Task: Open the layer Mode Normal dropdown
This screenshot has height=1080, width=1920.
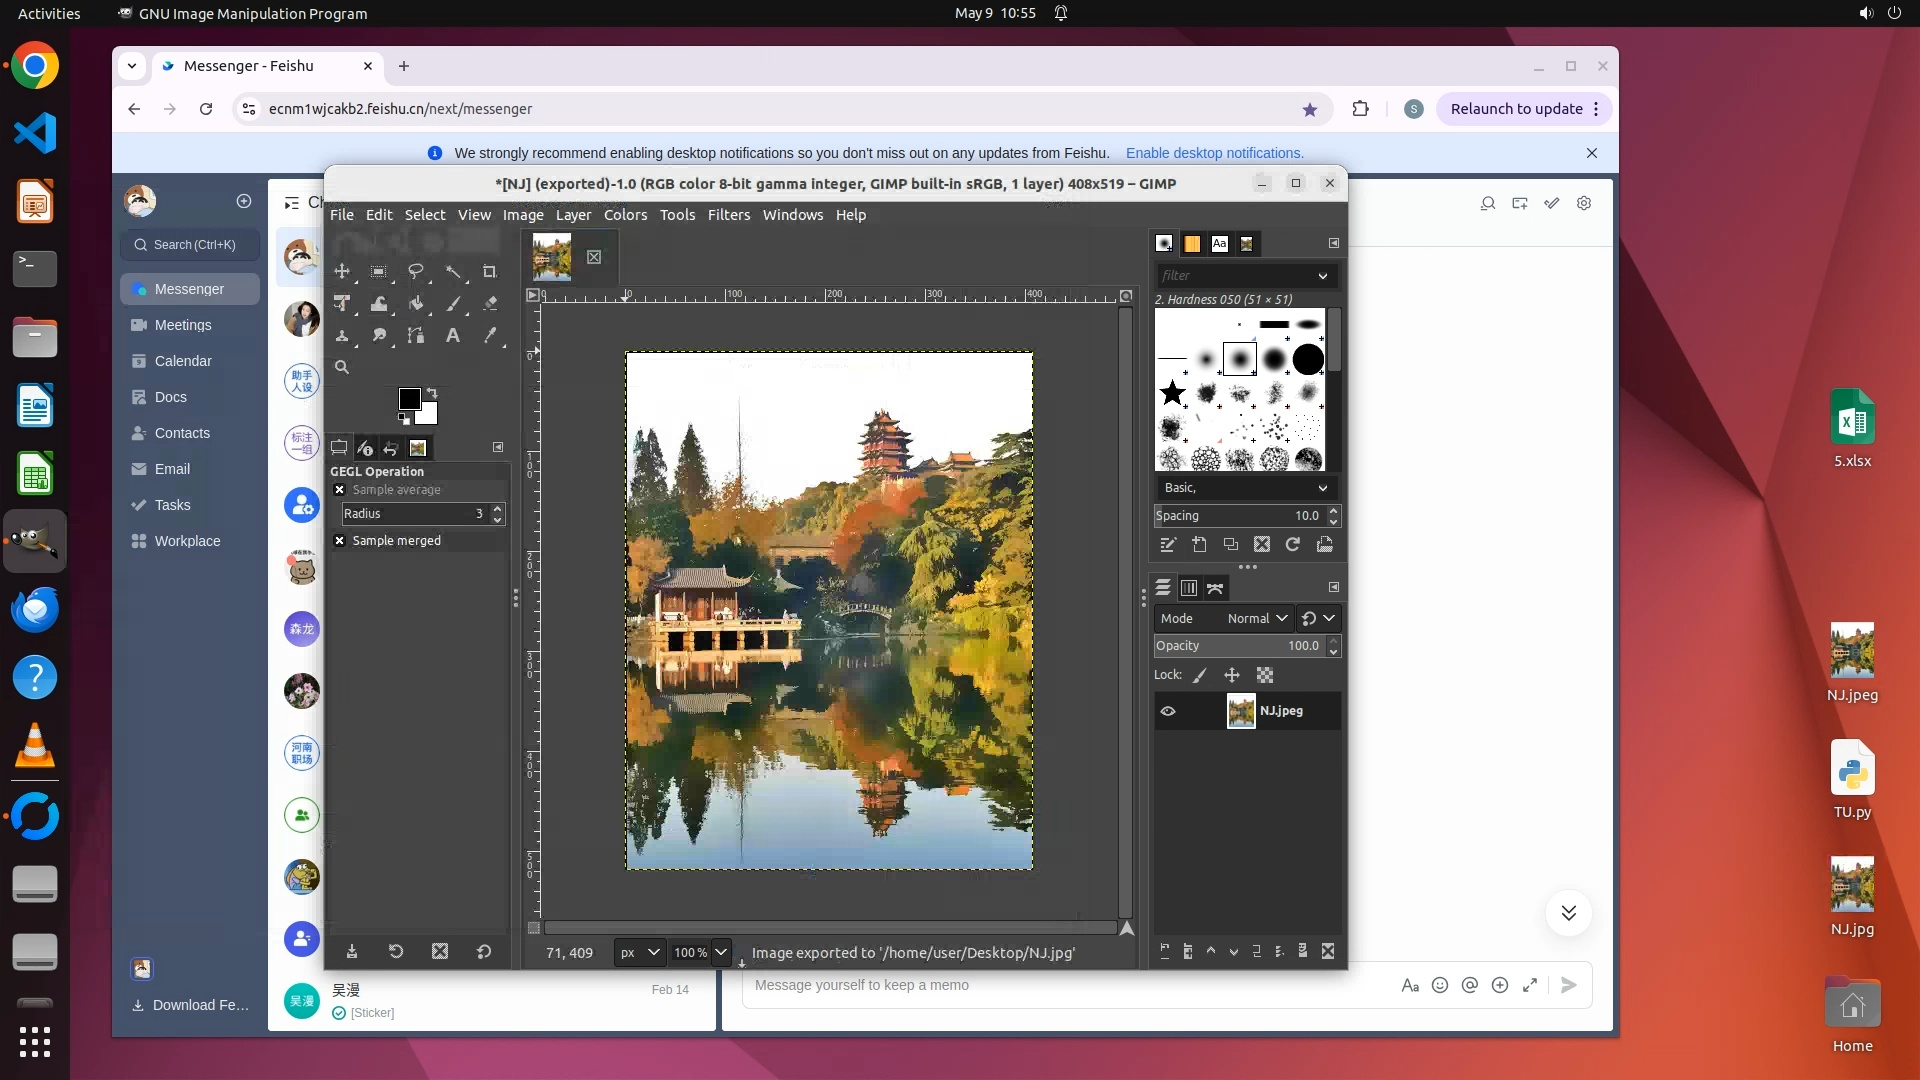Action: coord(1256,619)
